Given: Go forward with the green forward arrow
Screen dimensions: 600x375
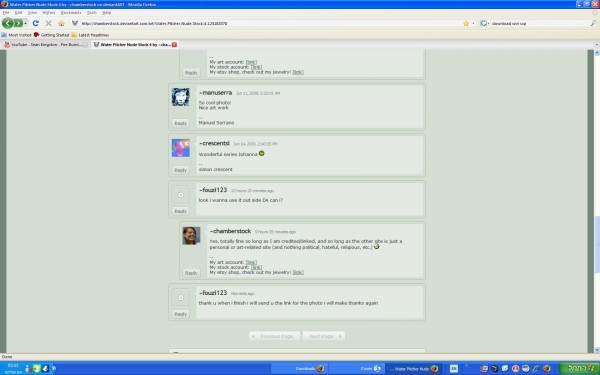Looking at the screenshot, I should (x=18, y=23).
